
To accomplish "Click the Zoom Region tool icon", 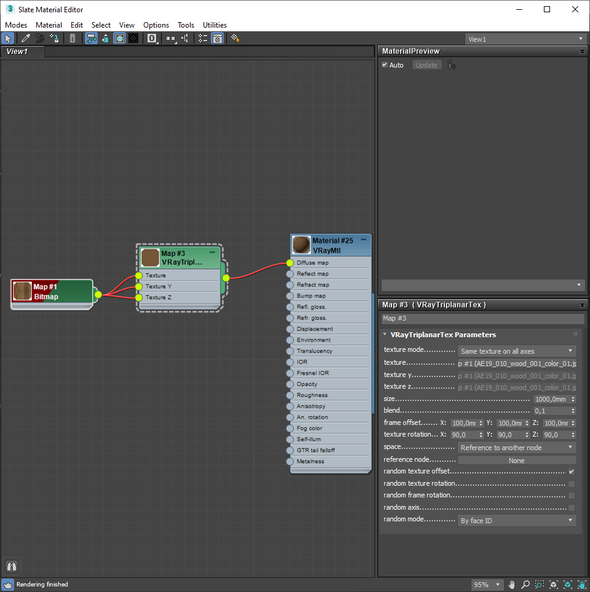I will tap(539, 584).
